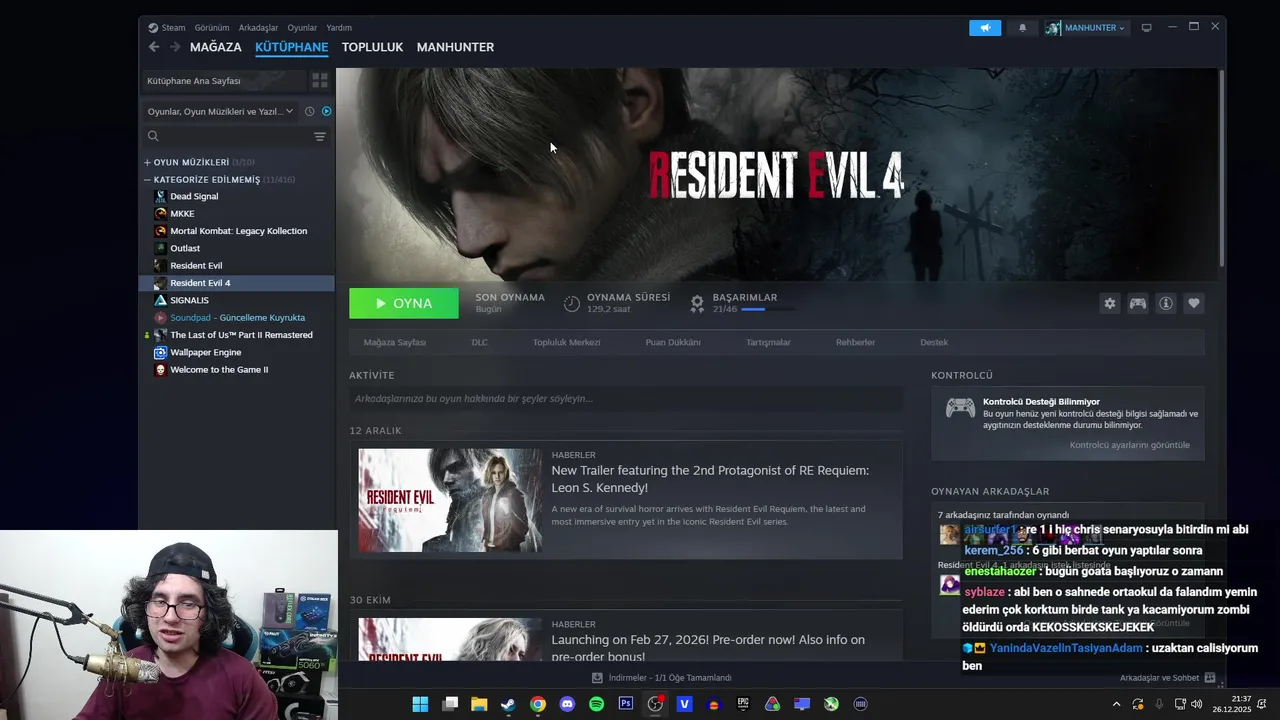Go to the MAĞAZA tab

pyautogui.click(x=216, y=47)
